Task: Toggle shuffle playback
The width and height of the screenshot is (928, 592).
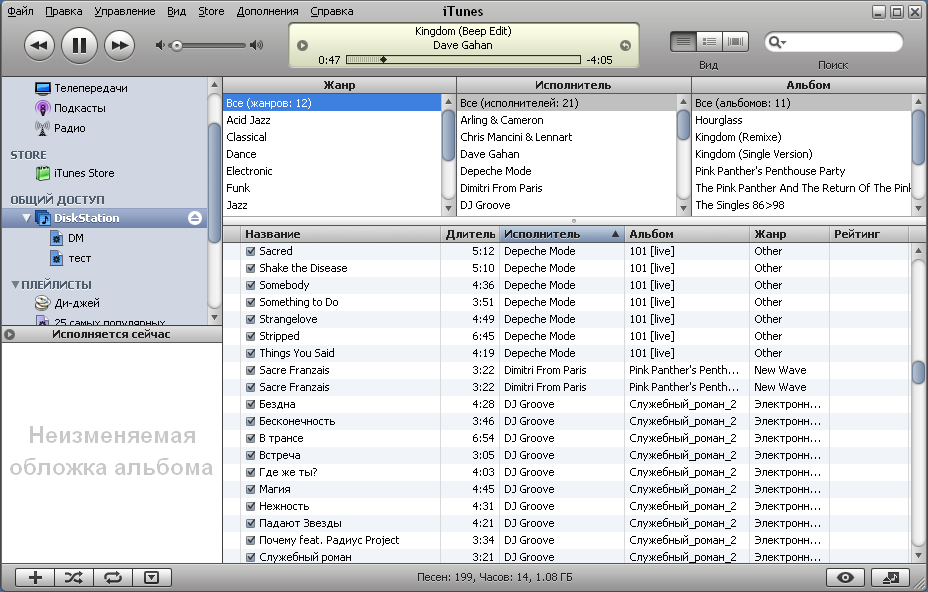Action: click(x=73, y=577)
